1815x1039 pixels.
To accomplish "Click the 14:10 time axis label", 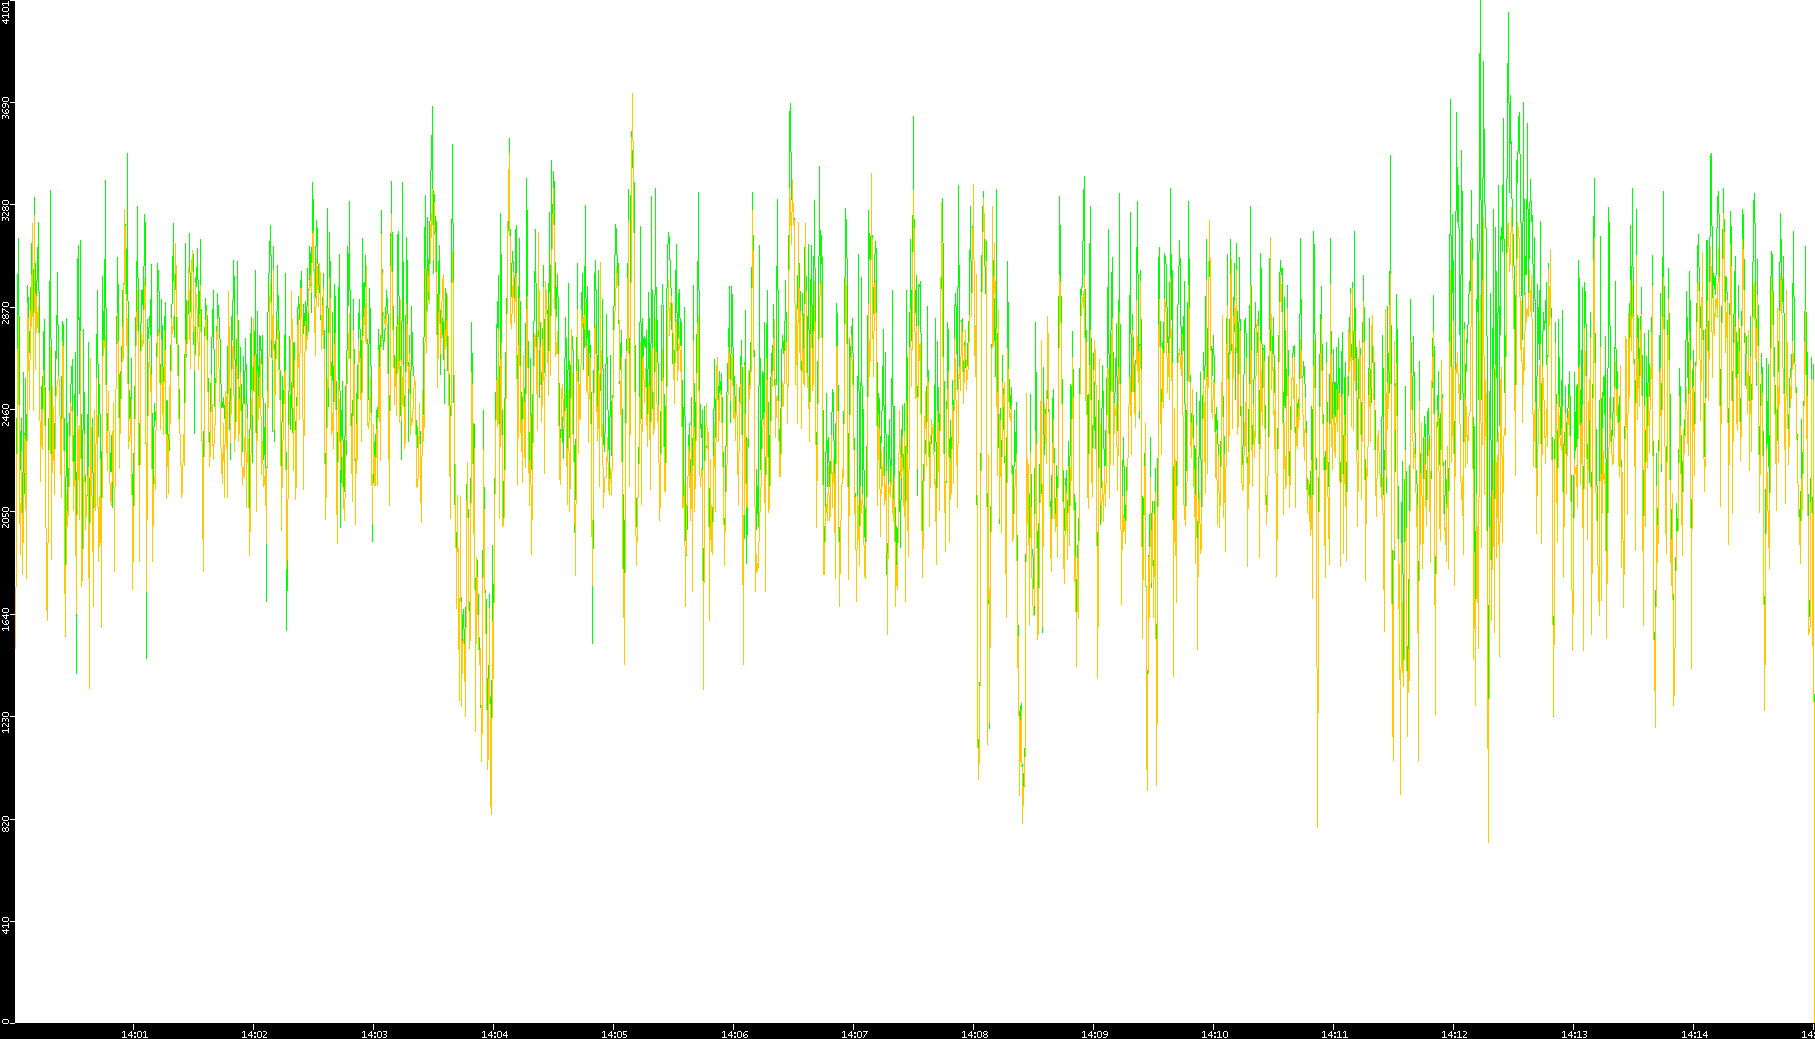I will [1214, 1034].
